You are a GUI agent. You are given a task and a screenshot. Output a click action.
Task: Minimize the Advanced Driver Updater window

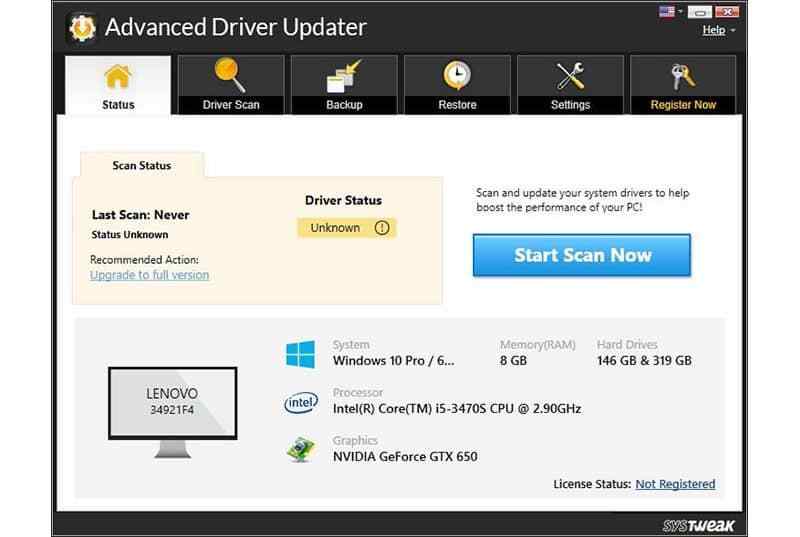[699, 12]
